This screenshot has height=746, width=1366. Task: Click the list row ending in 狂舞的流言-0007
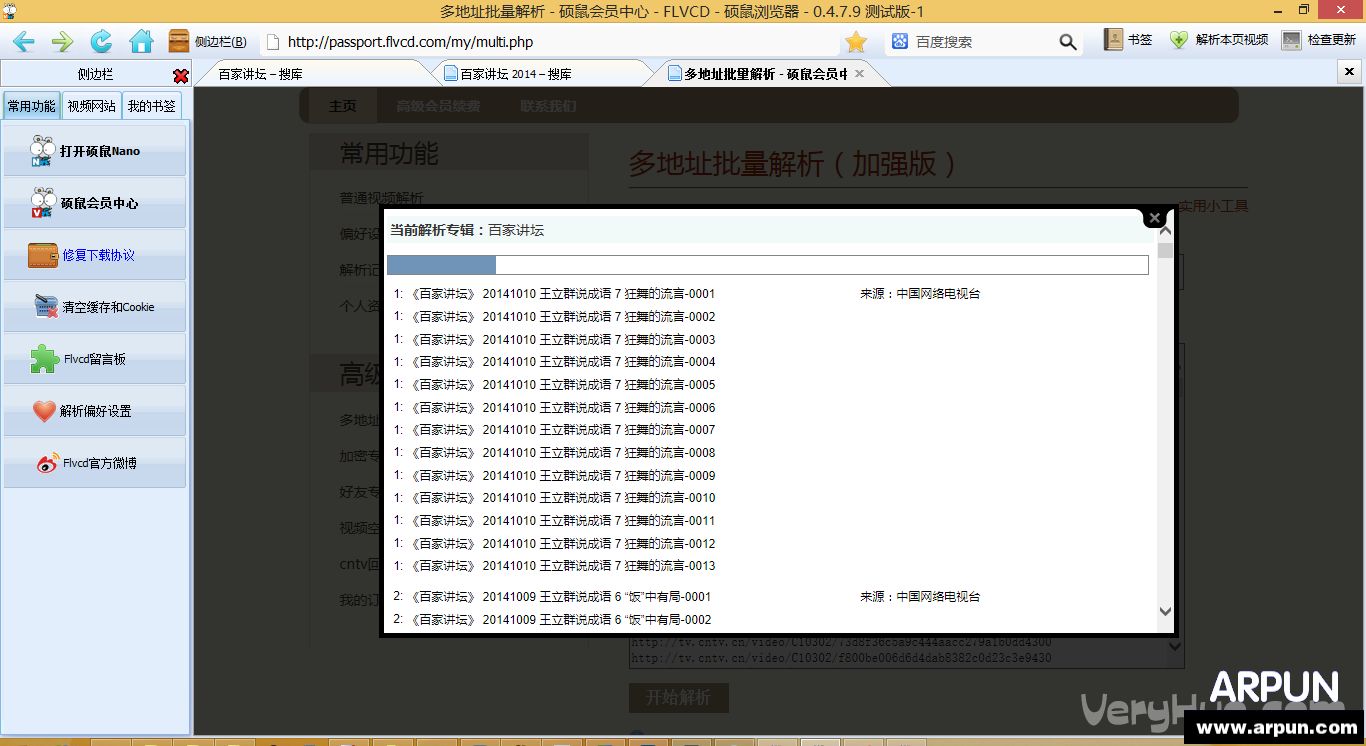(x=554, y=430)
